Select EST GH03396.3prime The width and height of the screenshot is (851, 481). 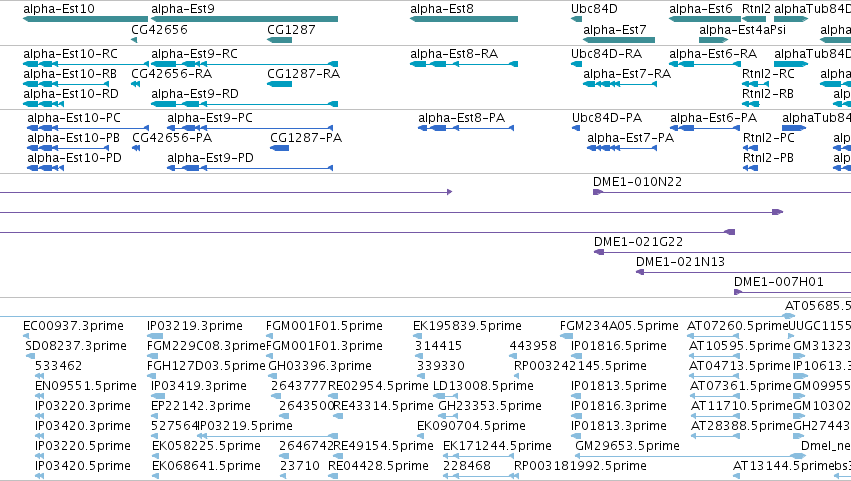[273, 376]
